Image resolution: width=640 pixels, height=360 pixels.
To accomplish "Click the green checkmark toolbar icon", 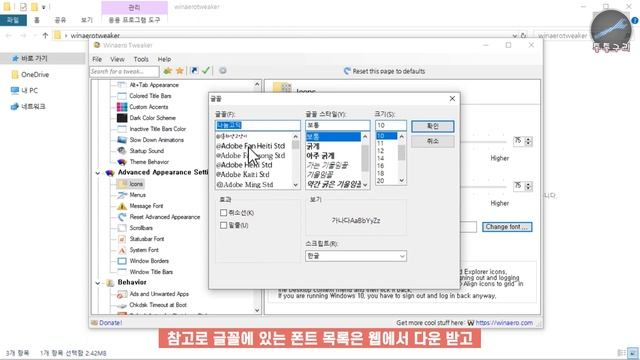I will (206, 71).
